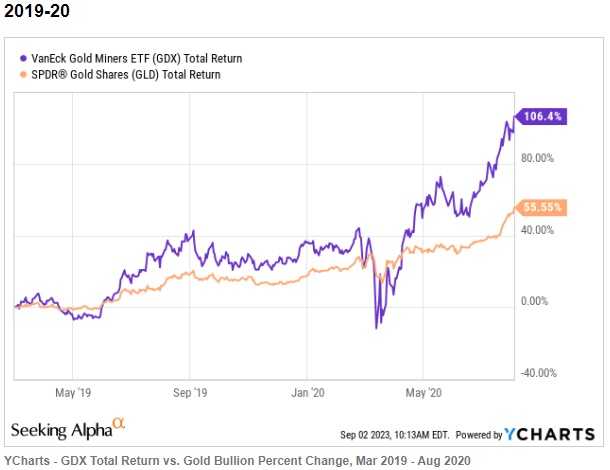Open the Seeking Alpha logo
This screenshot has height=470, width=610.
pyautogui.click(x=60, y=430)
